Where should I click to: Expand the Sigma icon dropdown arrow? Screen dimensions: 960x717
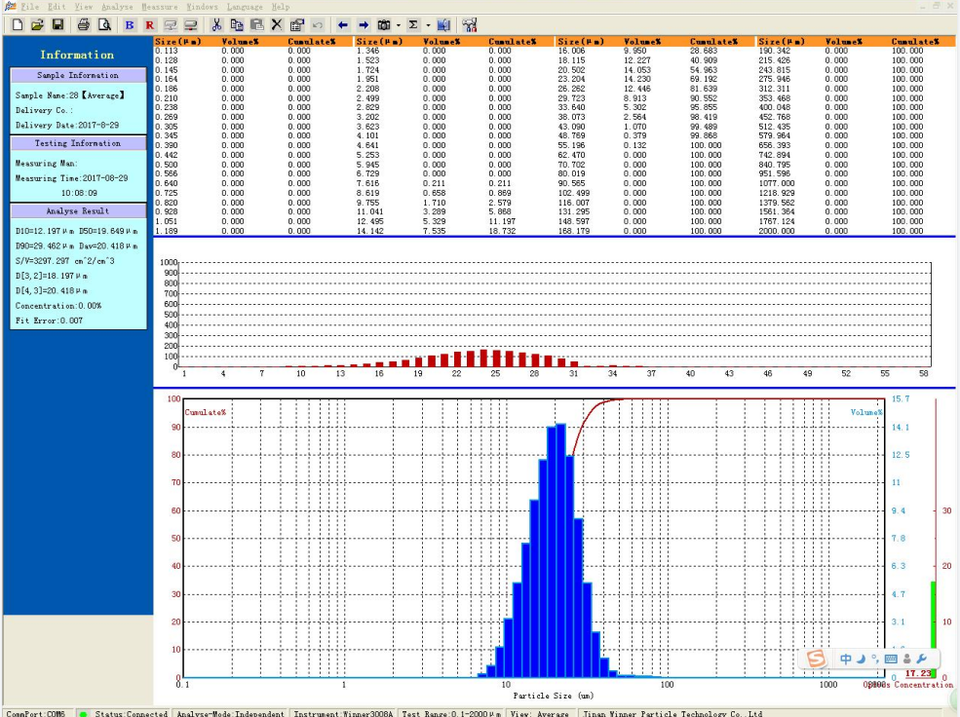(x=428, y=24)
